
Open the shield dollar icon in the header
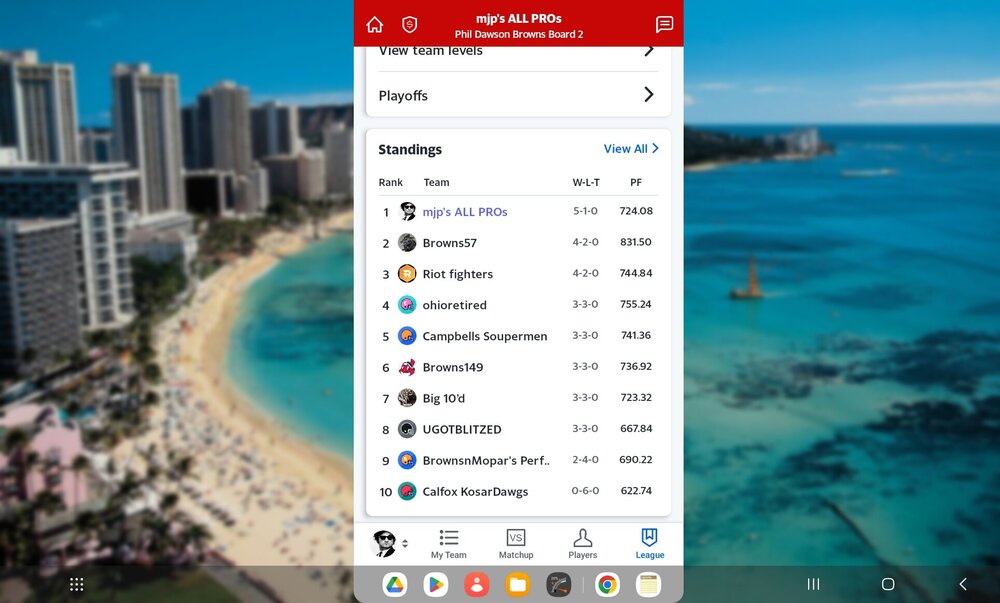[409, 25]
